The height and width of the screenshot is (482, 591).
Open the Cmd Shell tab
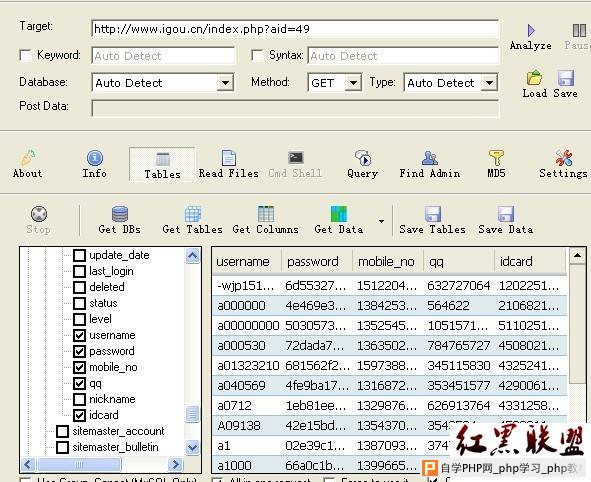pos(295,164)
